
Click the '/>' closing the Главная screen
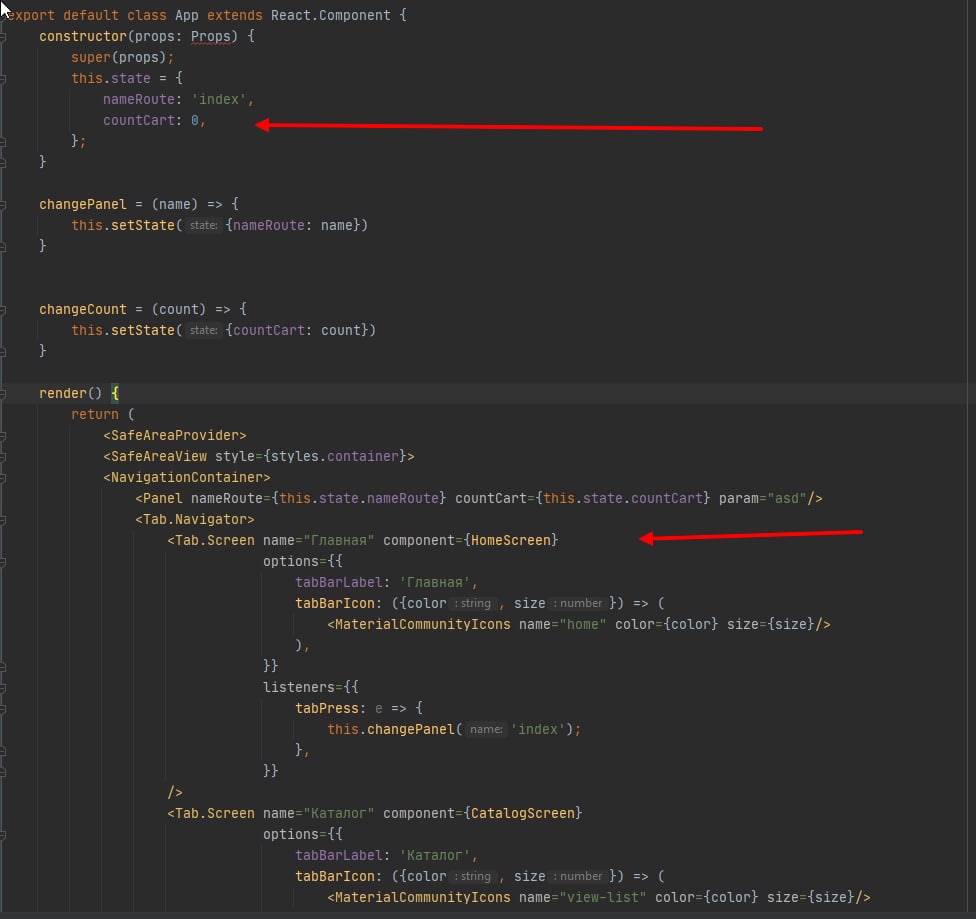pos(175,793)
